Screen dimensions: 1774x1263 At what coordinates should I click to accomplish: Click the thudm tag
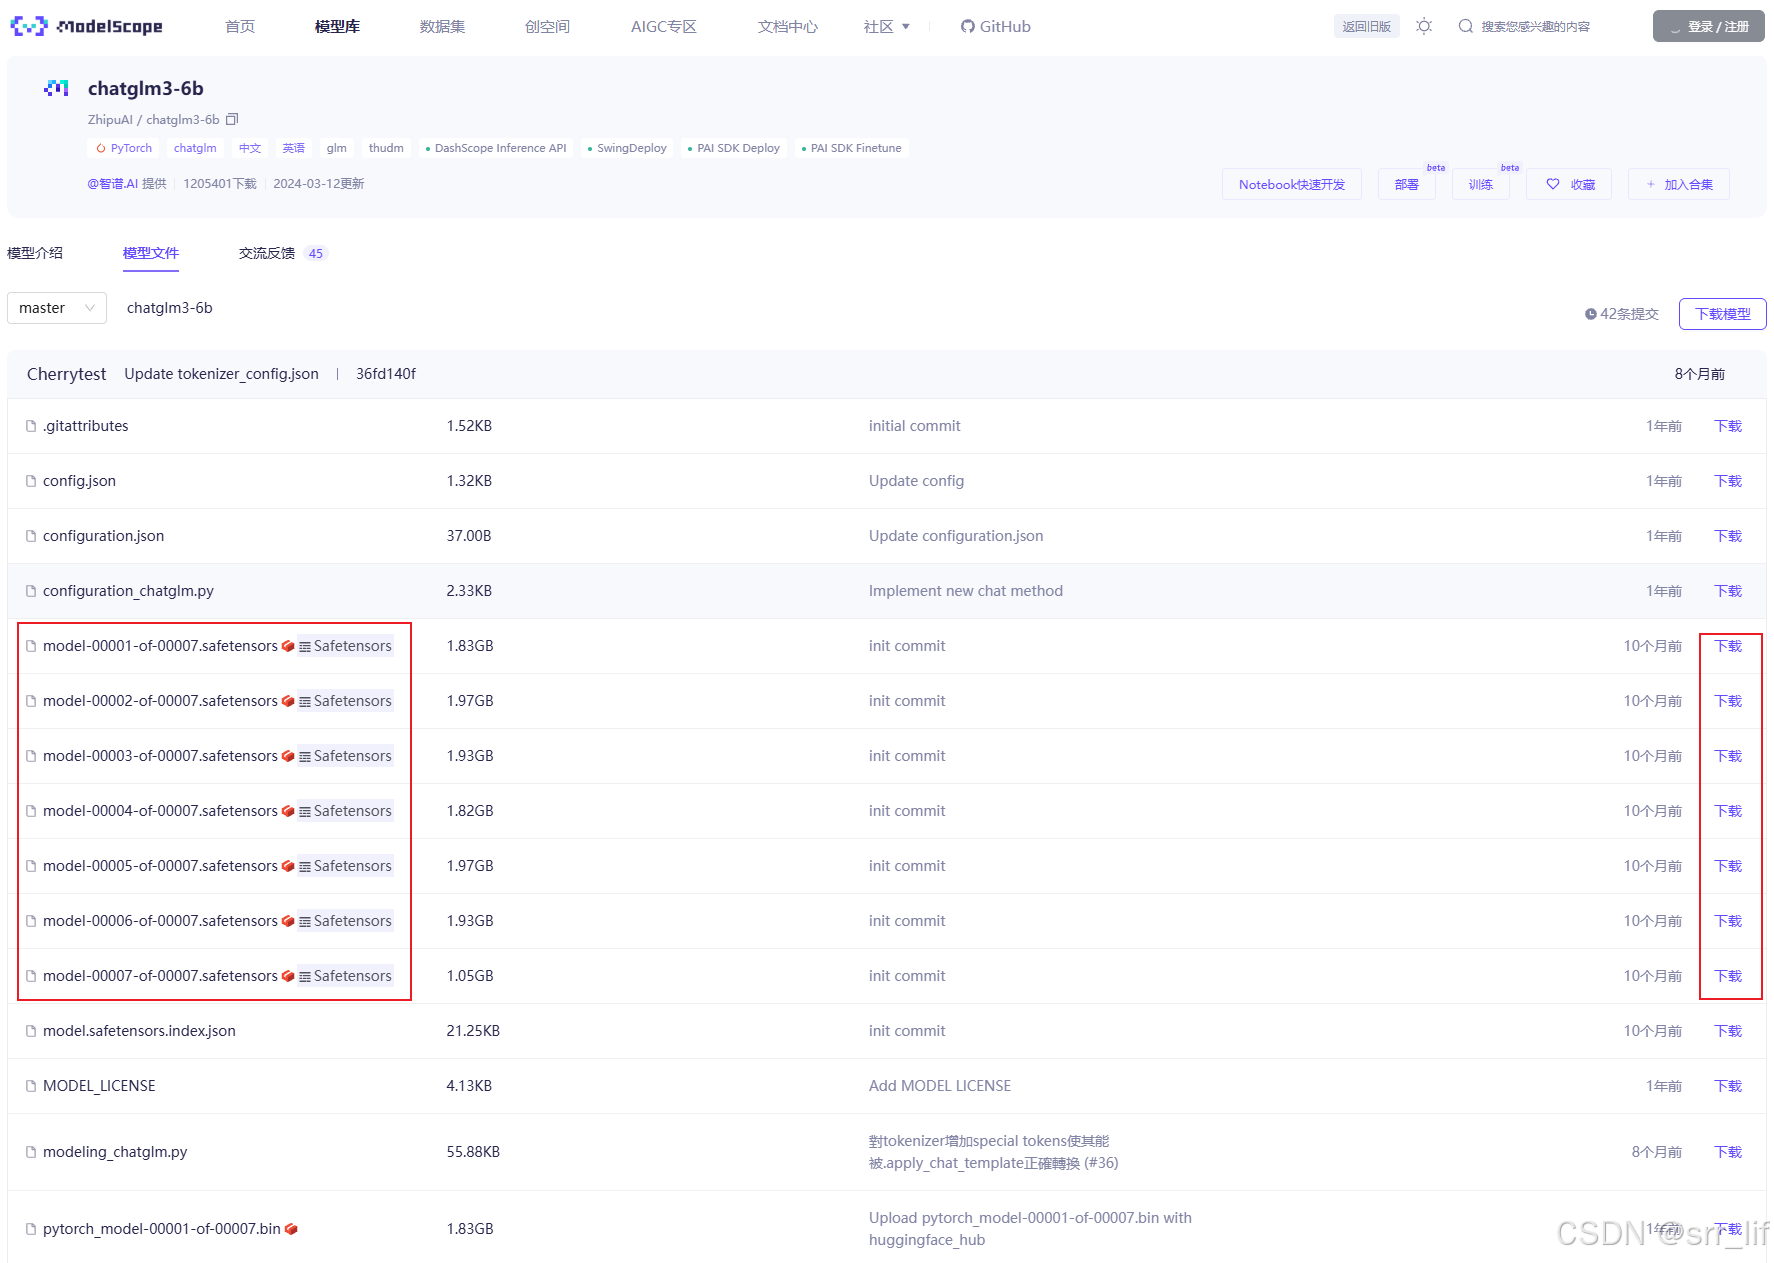[x=386, y=148]
